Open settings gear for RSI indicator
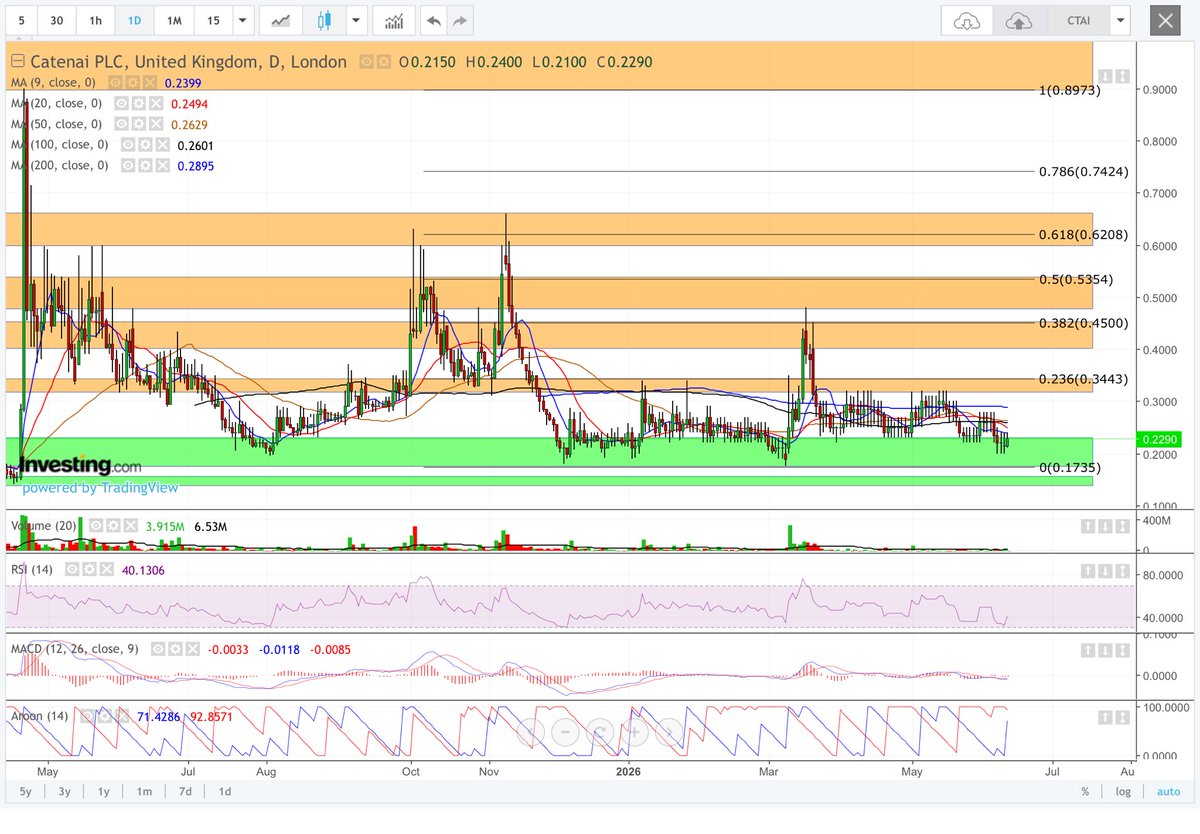The width and height of the screenshot is (1200, 834). click(x=89, y=570)
